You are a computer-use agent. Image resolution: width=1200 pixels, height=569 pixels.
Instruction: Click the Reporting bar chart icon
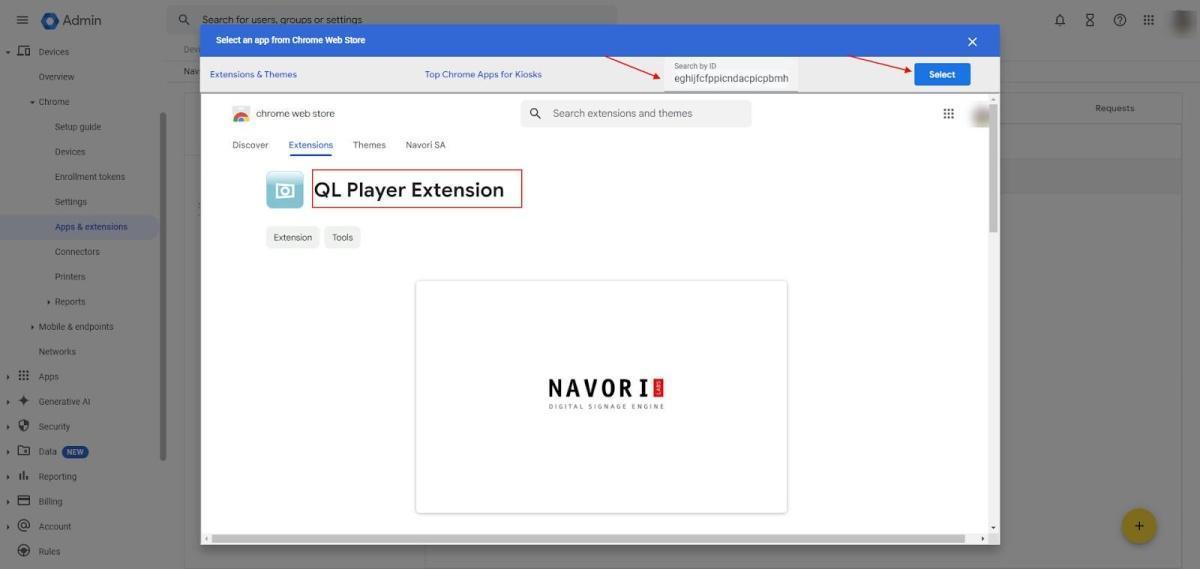click(x=24, y=476)
